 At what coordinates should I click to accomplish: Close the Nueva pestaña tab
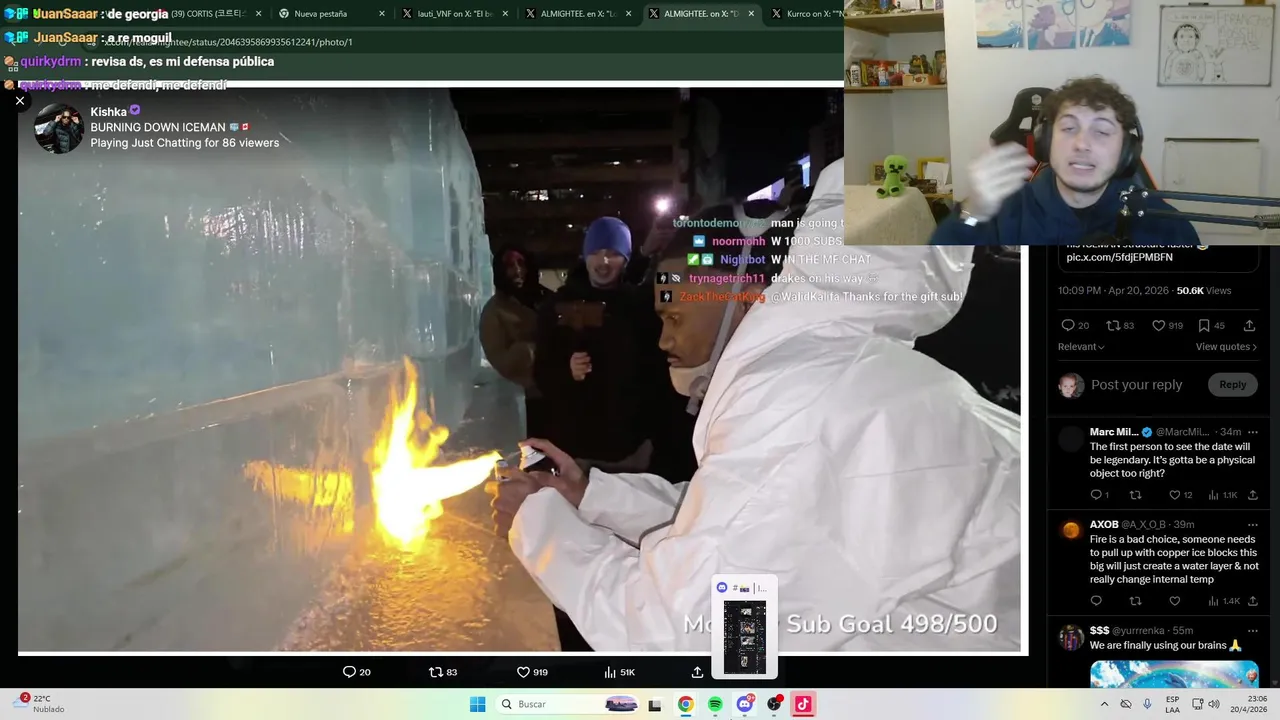point(381,14)
